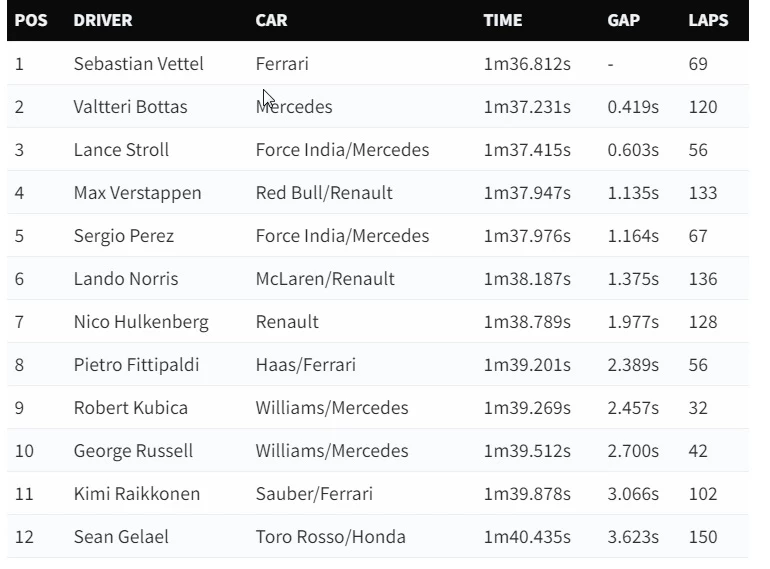770x569 pixels.
Task: Select Max Verstappen's row name
Action: [x=138, y=193]
